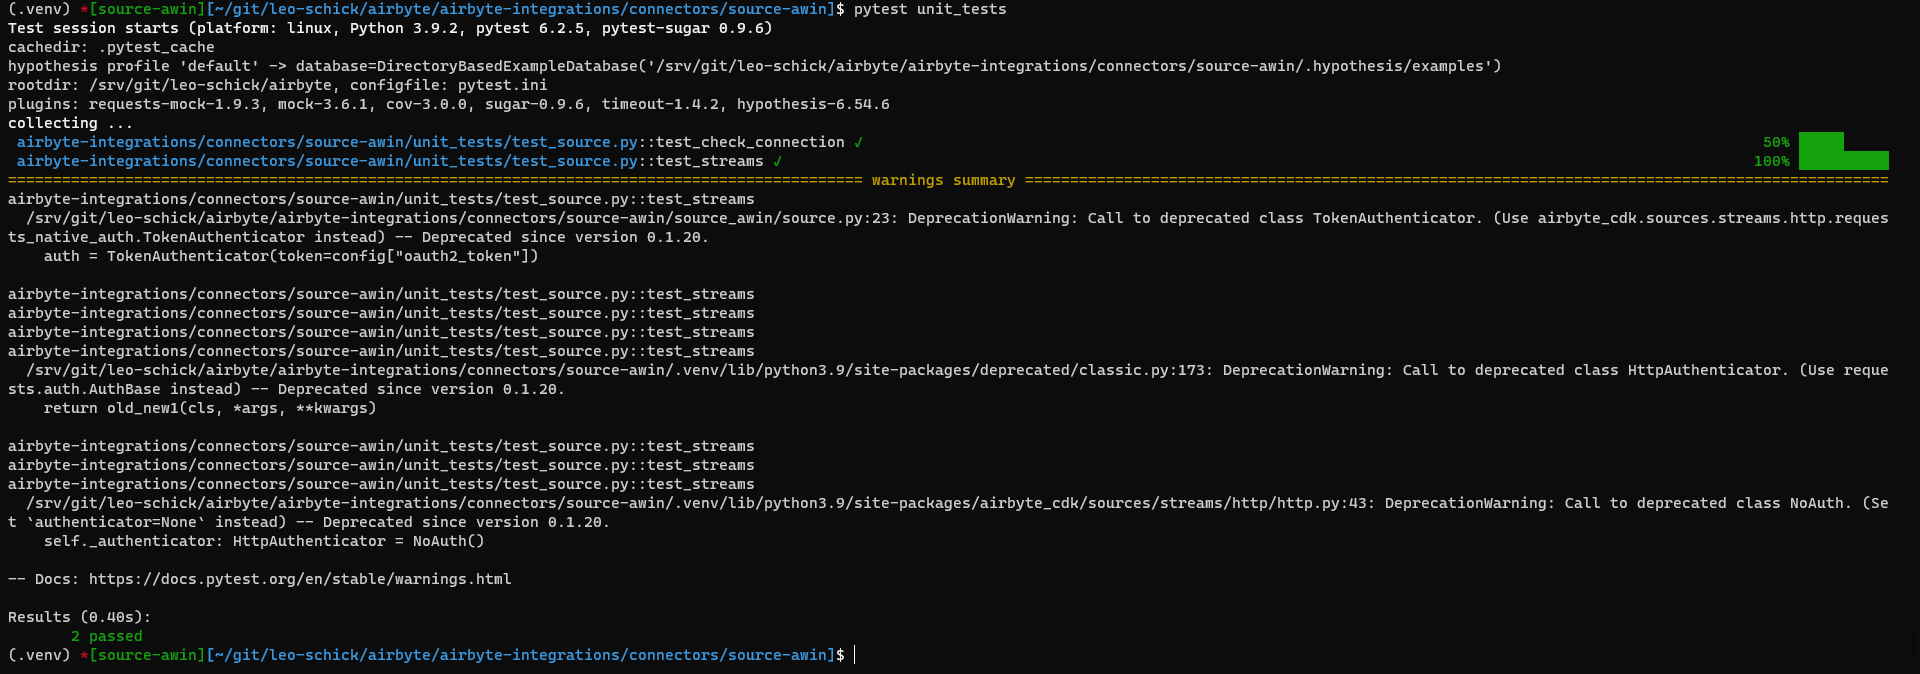Click the red asterisk in the bottom prompt

coord(84,655)
